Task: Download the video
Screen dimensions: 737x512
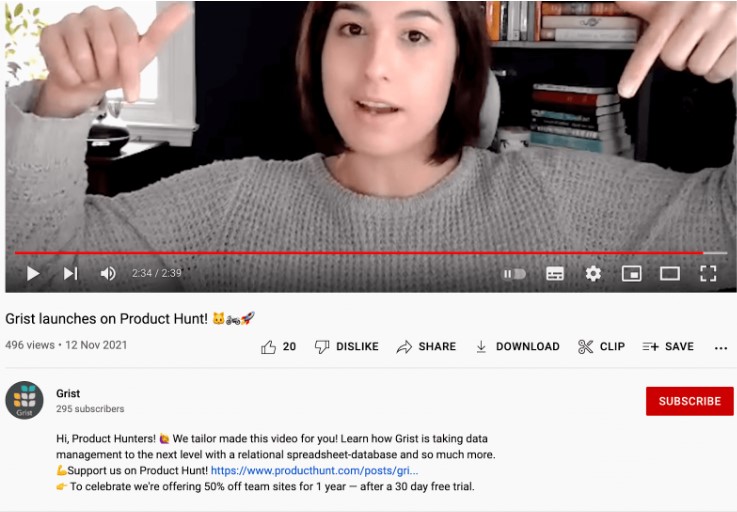Action: [517, 347]
